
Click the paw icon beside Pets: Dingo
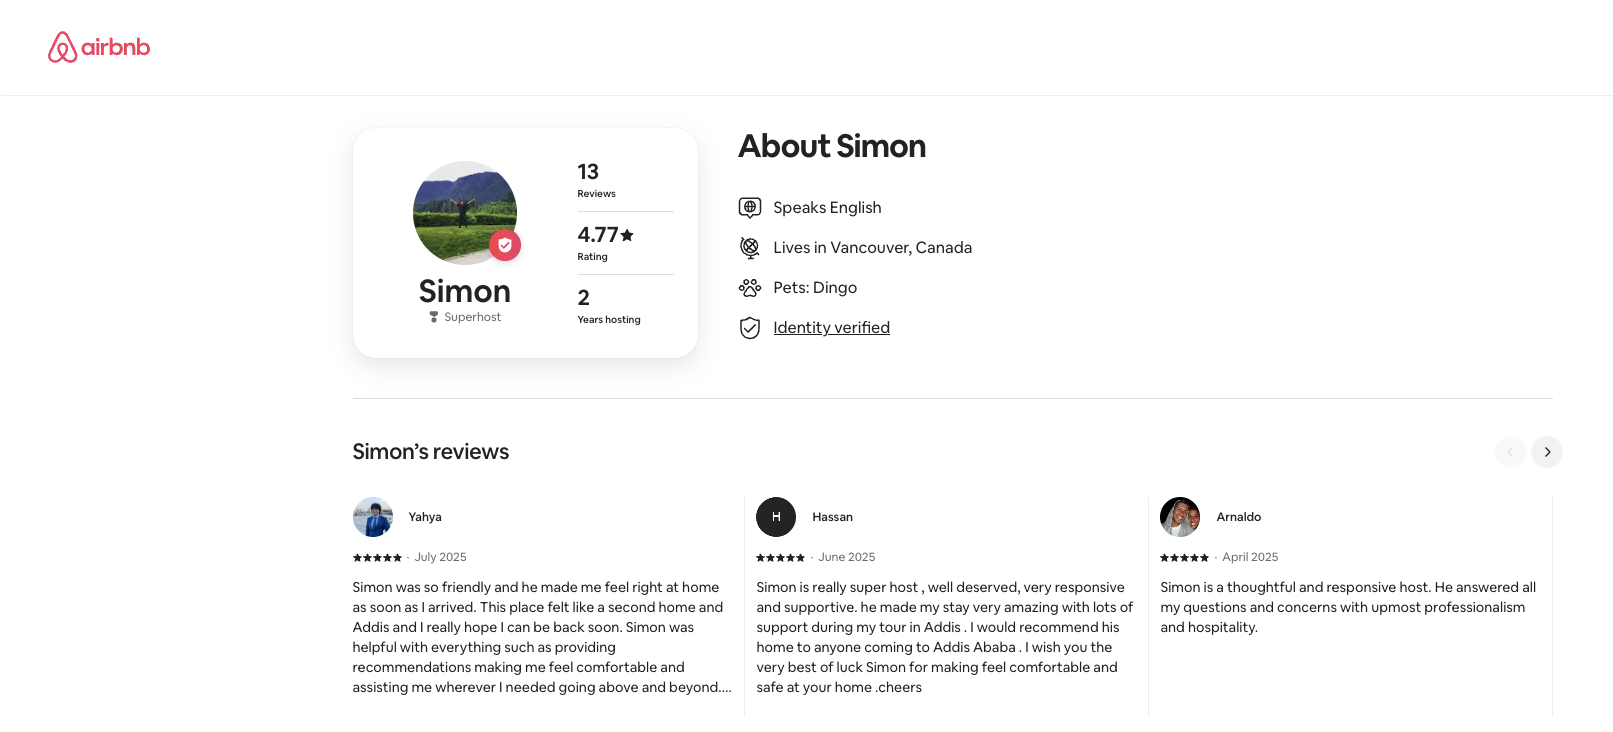pos(750,288)
